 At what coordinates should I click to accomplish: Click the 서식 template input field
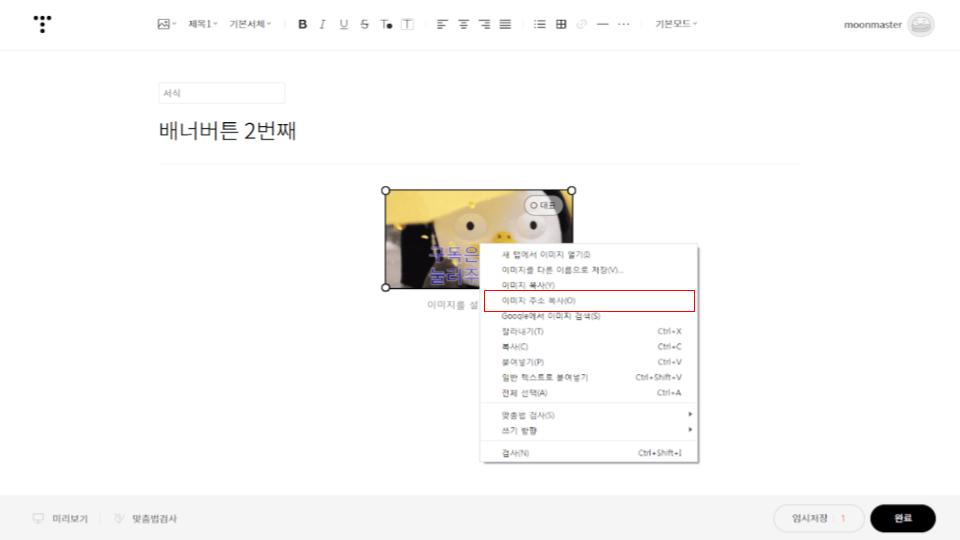click(222, 93)
